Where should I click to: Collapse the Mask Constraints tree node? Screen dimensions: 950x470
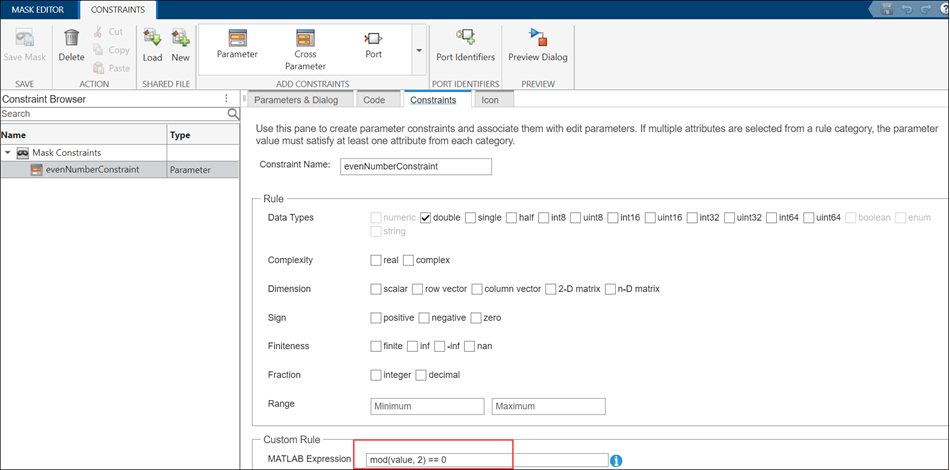pos(7,153)
